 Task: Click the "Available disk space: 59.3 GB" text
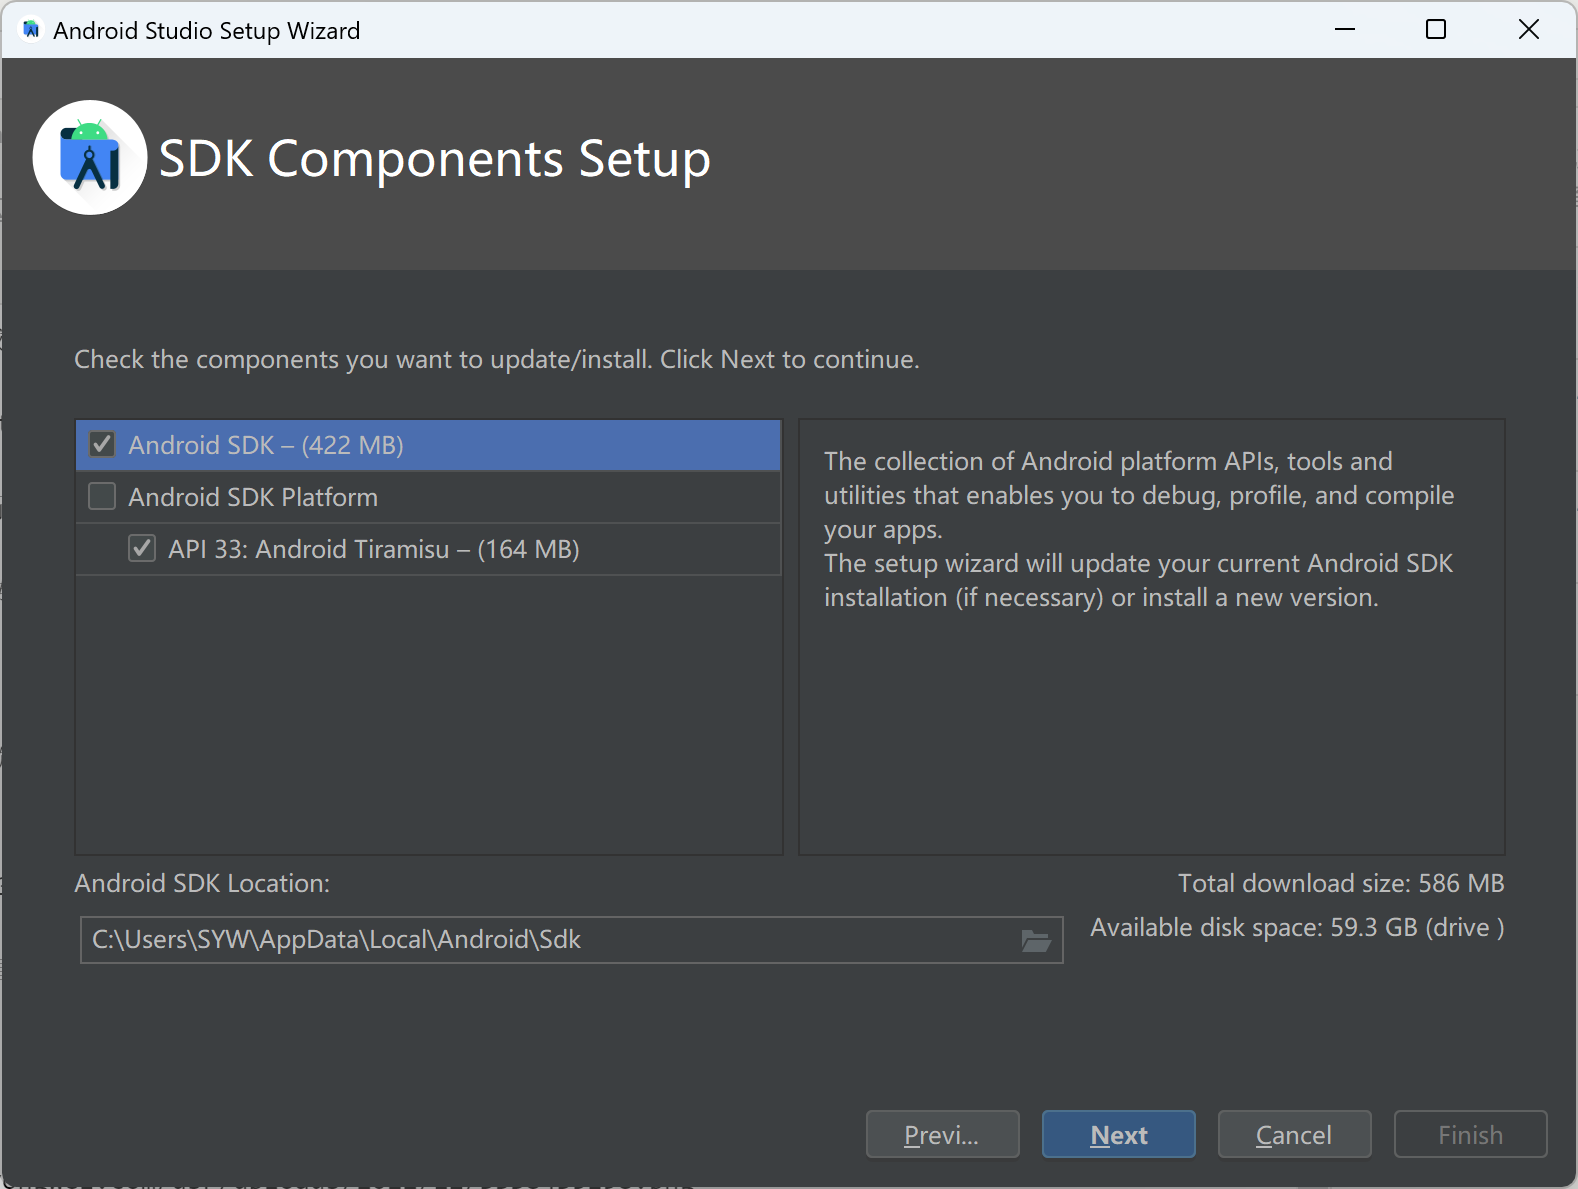click(x=1297, y=928)
